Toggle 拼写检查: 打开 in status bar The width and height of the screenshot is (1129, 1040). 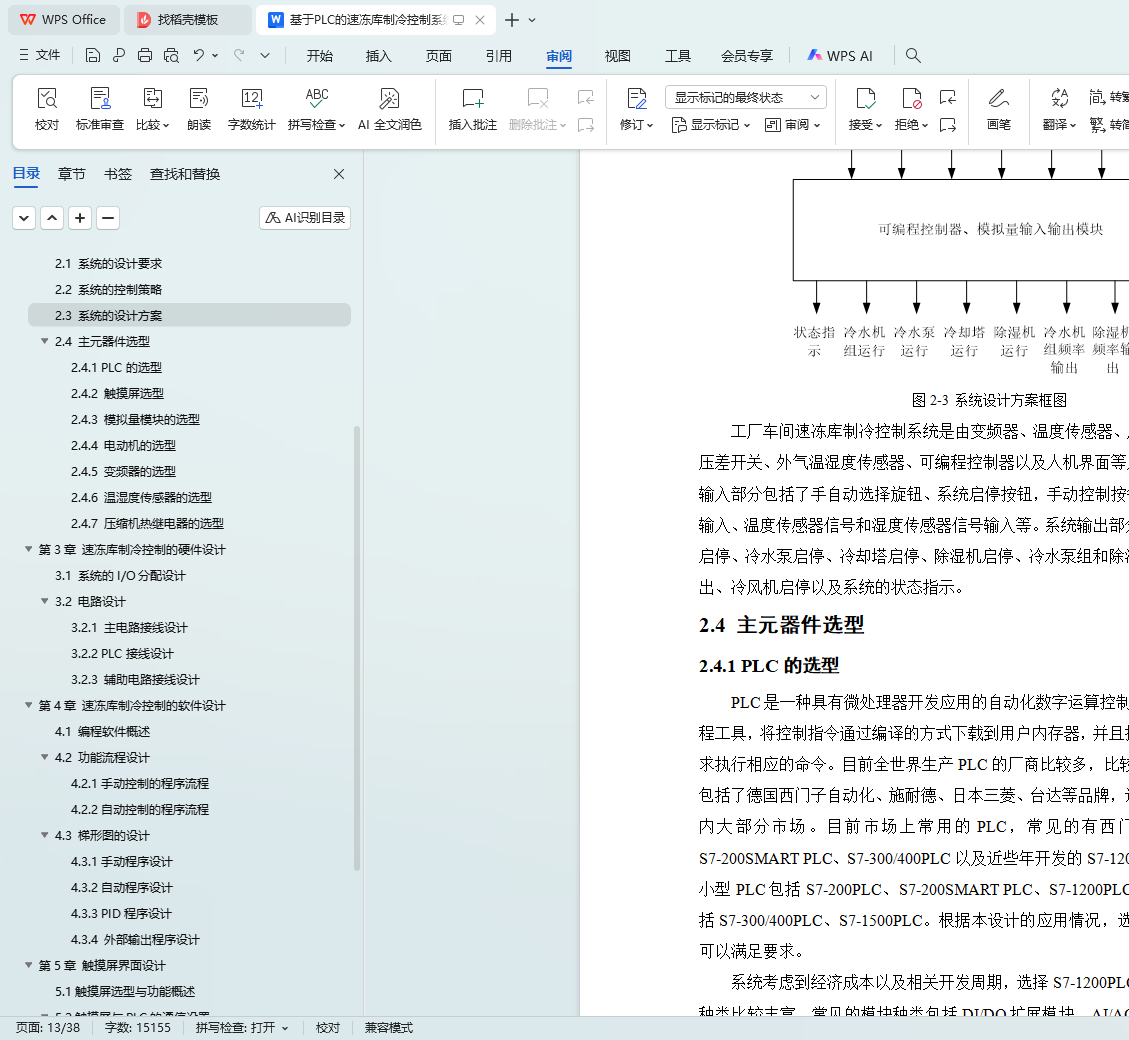coord(242,1028)
